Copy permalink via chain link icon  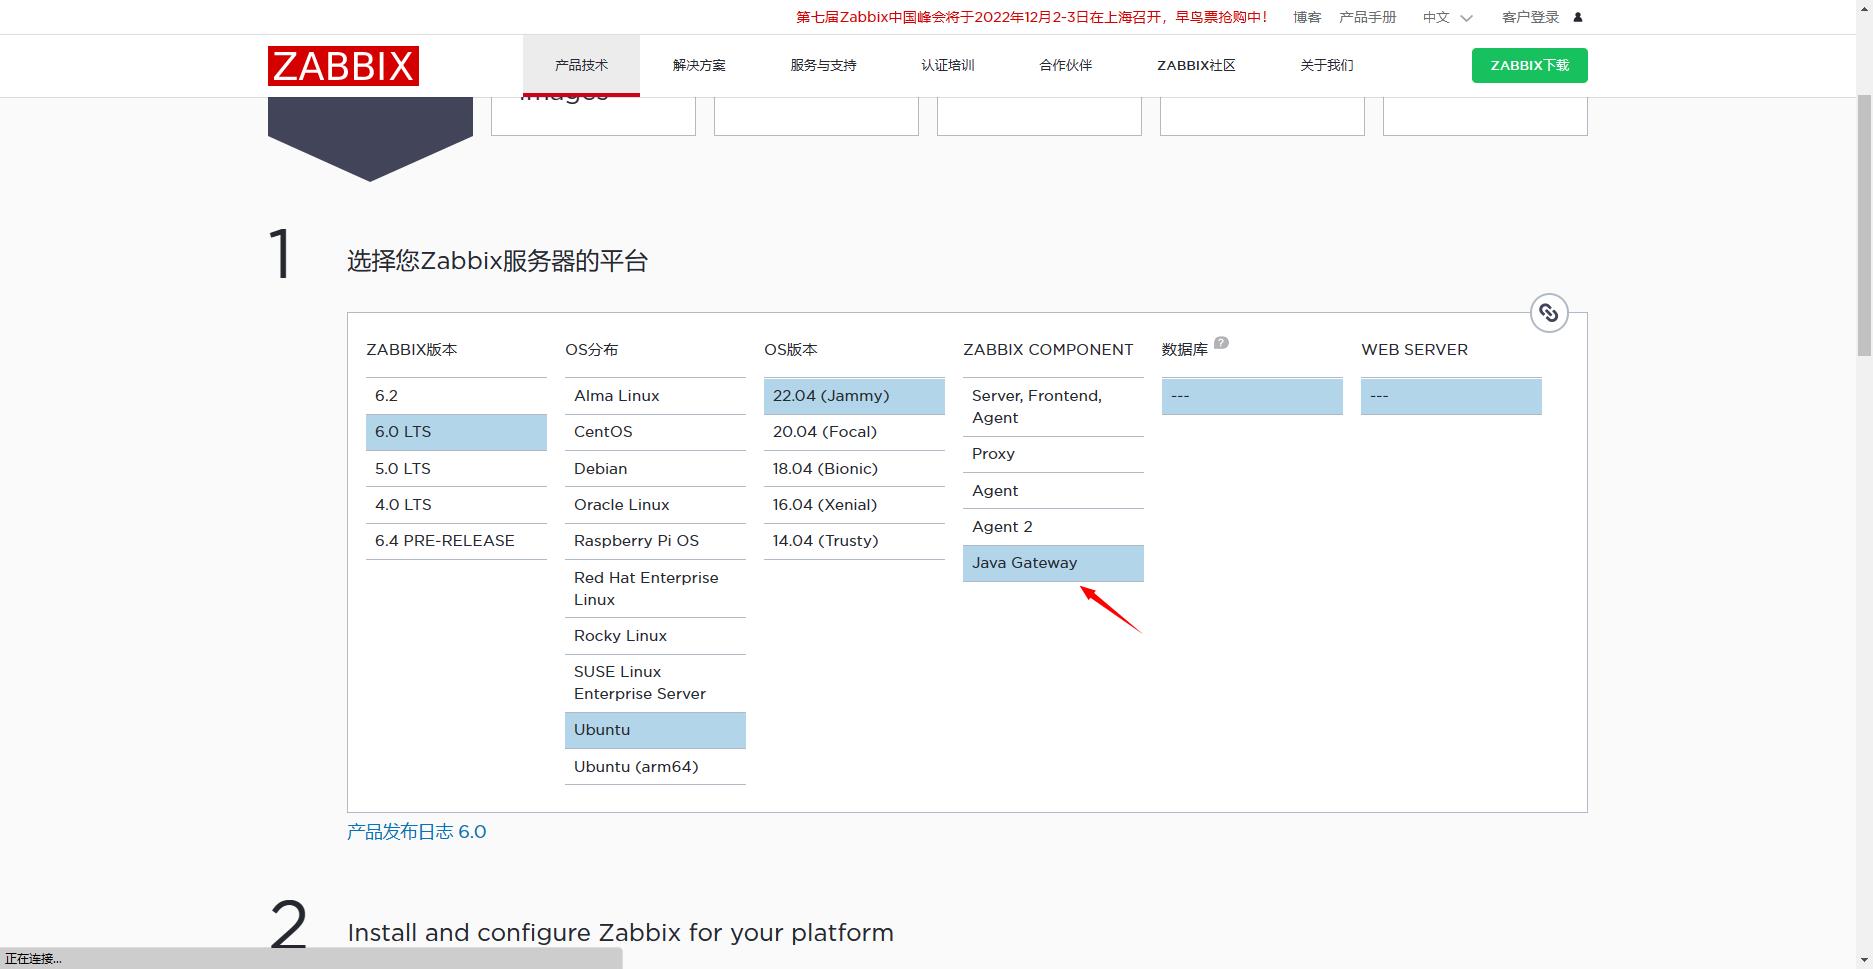[x=1549, y=313]
